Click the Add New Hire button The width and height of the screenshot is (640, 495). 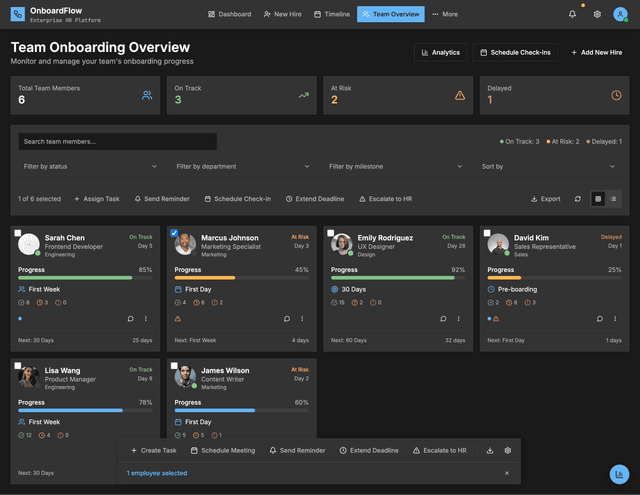[596, 52]
